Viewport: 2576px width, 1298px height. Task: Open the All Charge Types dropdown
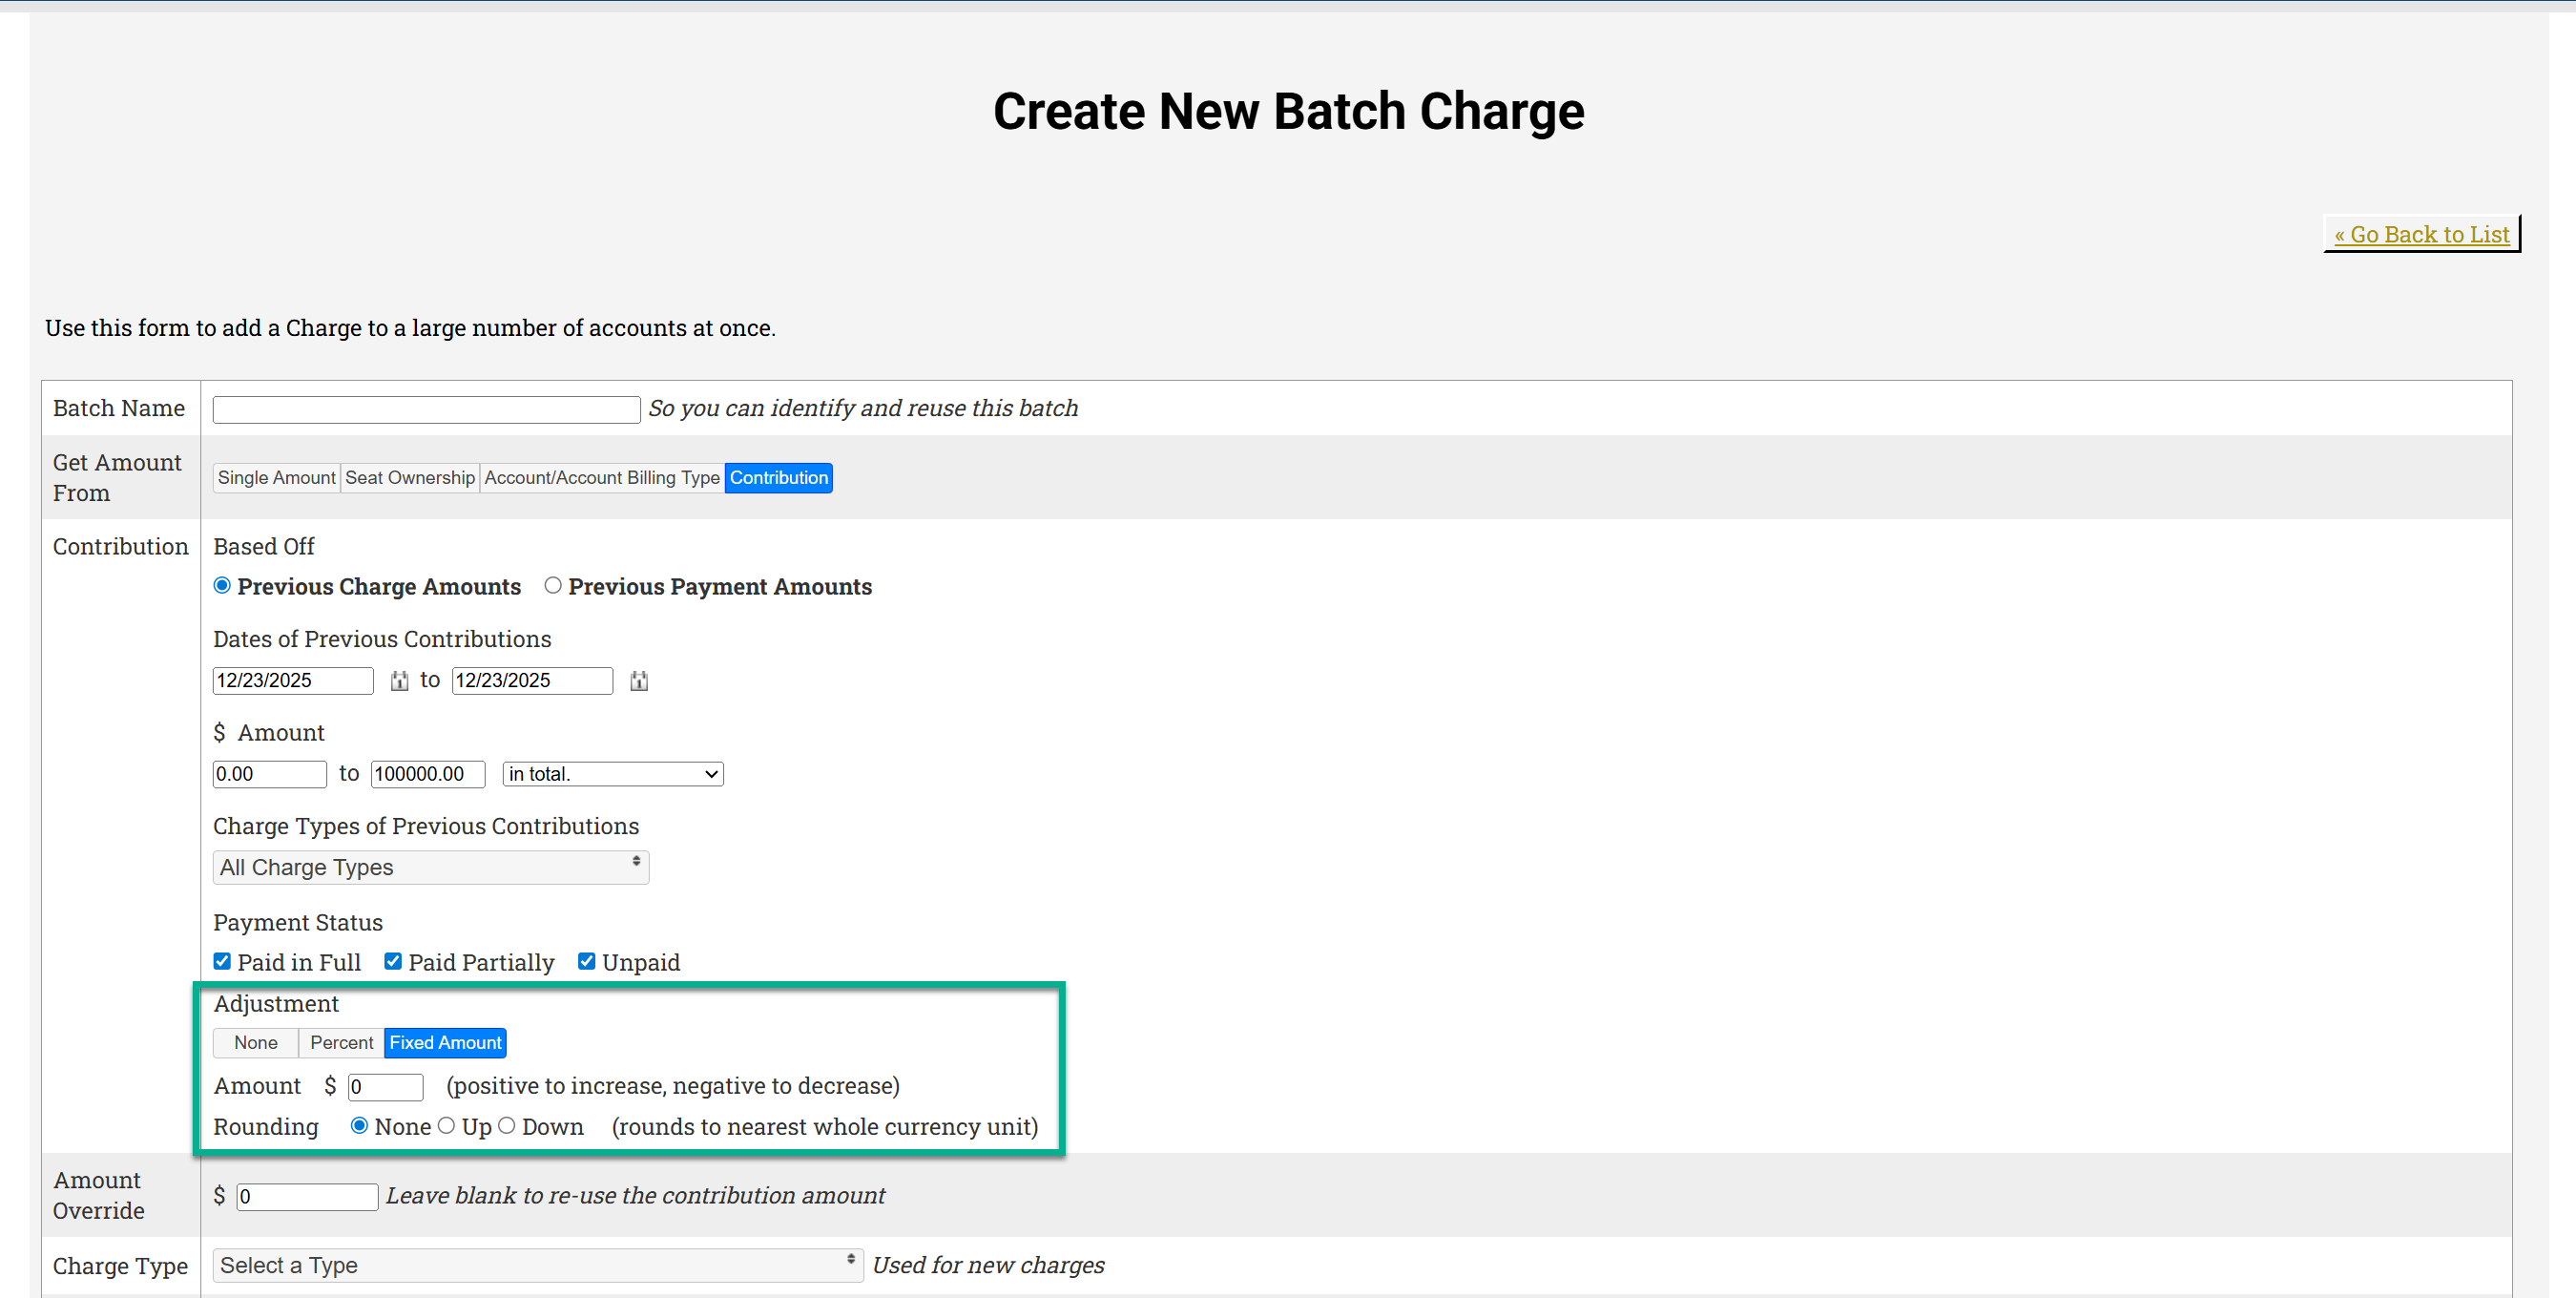(x=430, y=867)
